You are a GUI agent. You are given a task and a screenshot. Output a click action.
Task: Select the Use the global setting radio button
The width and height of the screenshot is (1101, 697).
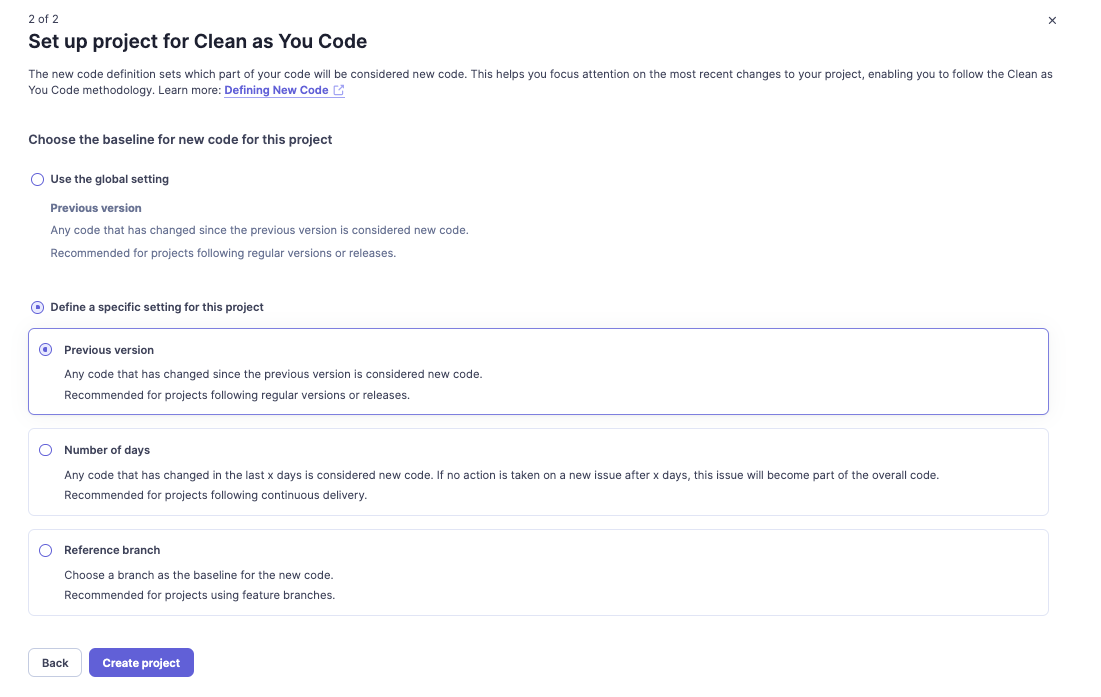(x=38, y=179)
